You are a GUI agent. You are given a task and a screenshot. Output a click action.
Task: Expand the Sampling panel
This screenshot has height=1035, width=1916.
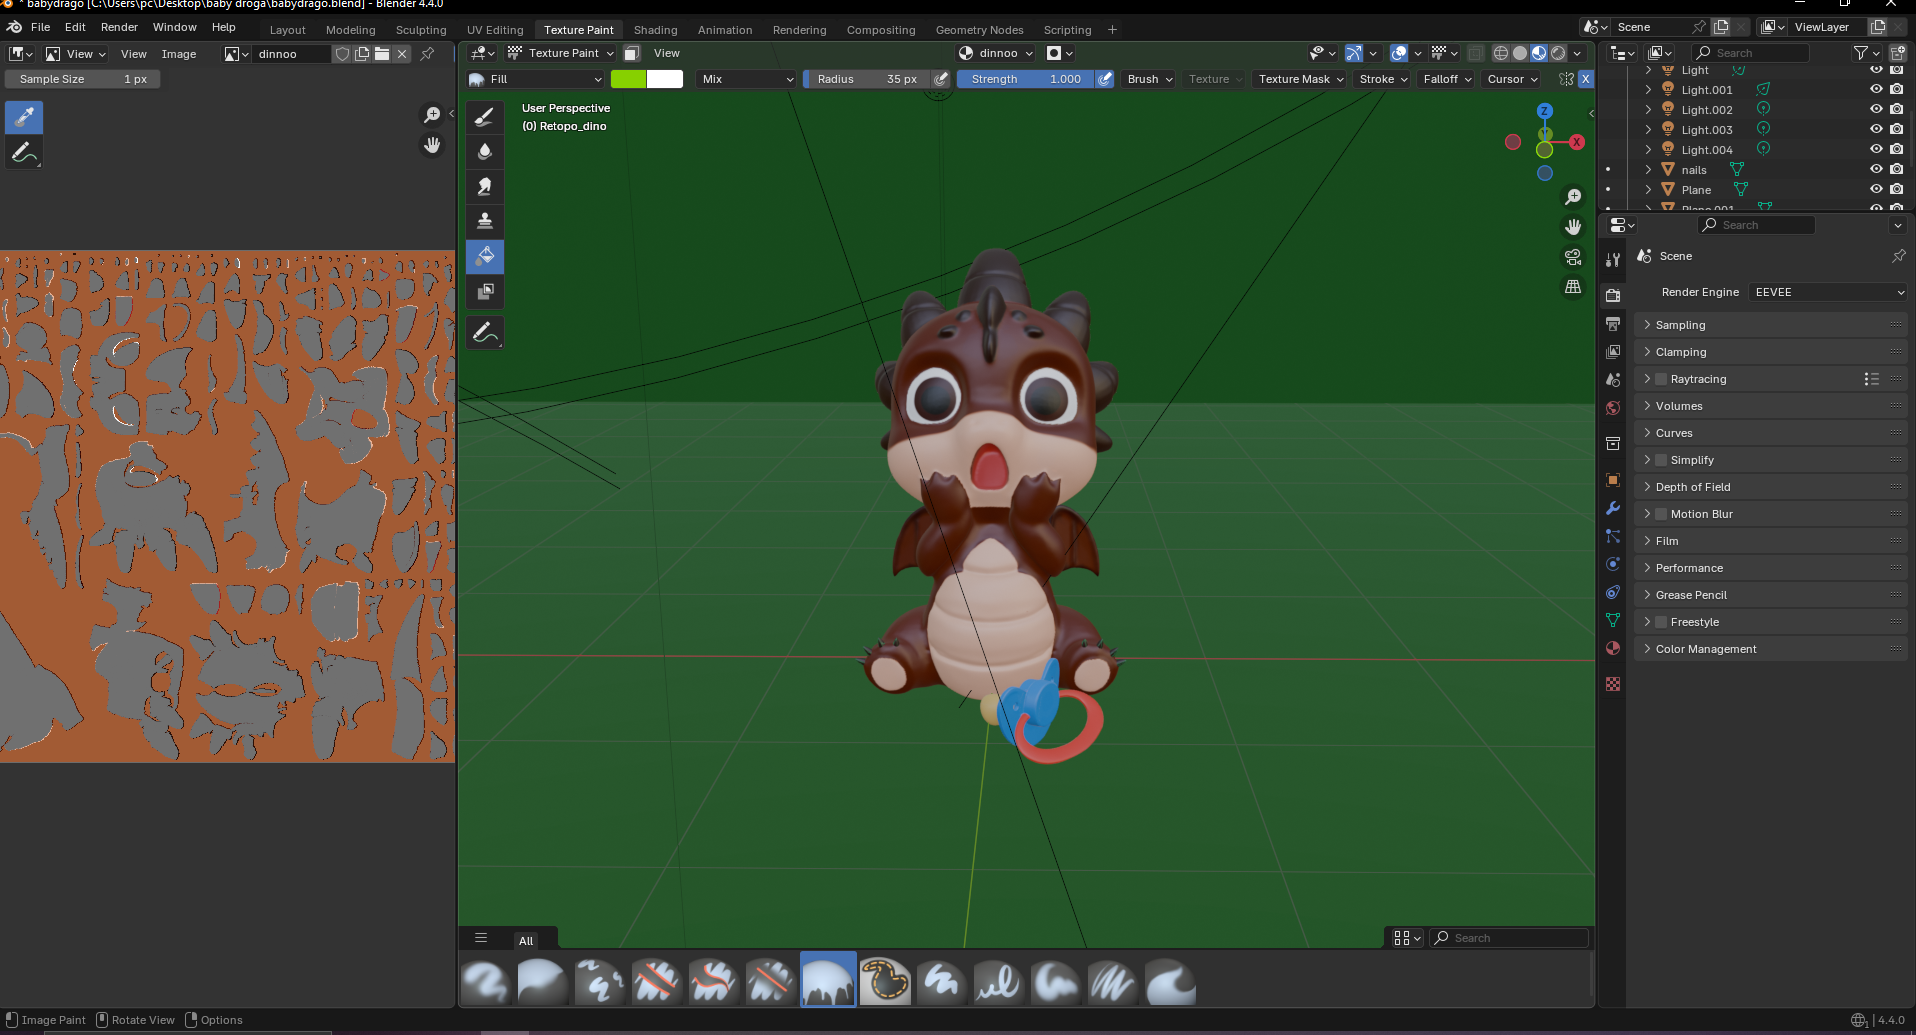click(x=1680, y=325)
